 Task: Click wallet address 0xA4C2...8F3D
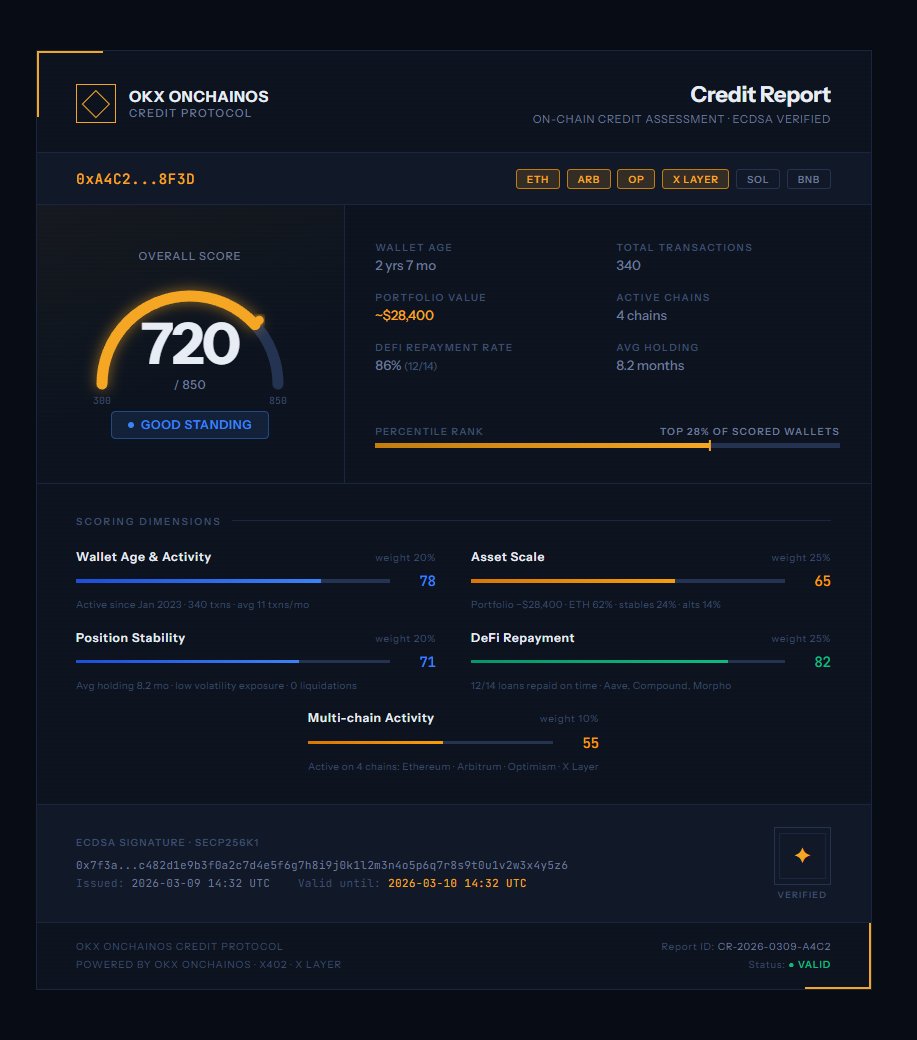(135, 179)
